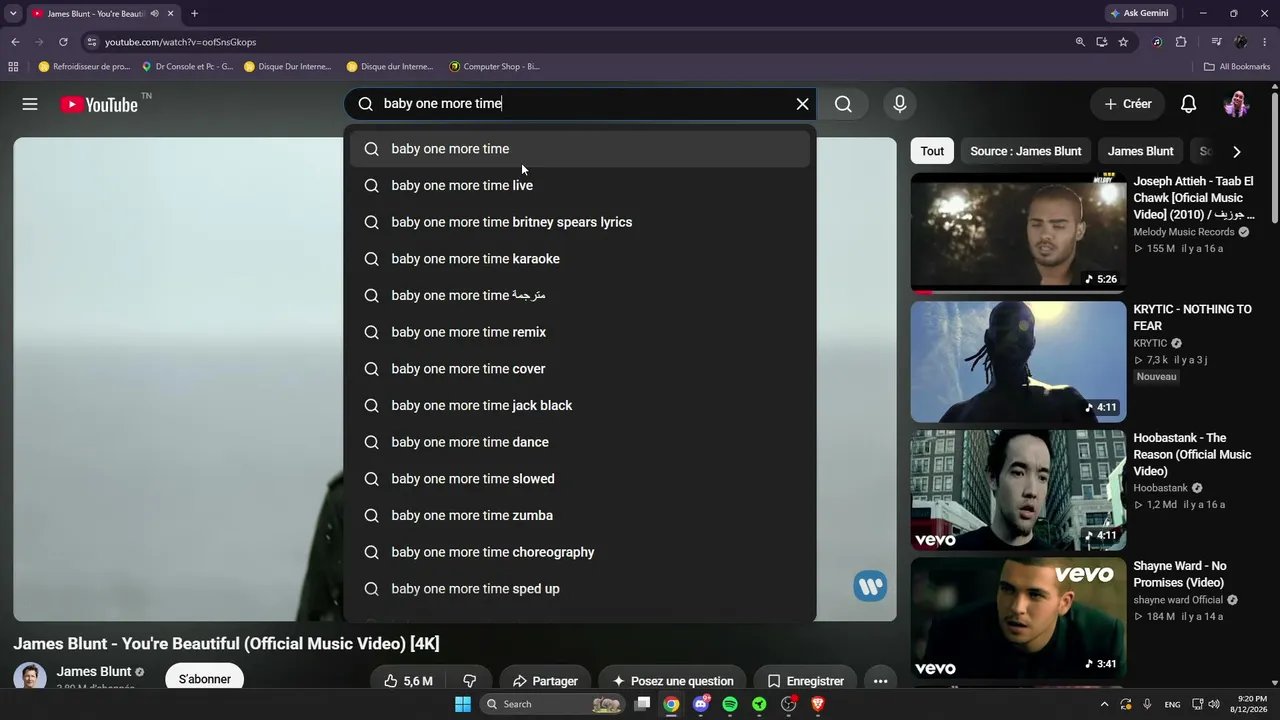The width and height of the screenshot is (1280, 720).
Task: Select "baby one more time choreography" suggestion
Action: pos(580,552)
